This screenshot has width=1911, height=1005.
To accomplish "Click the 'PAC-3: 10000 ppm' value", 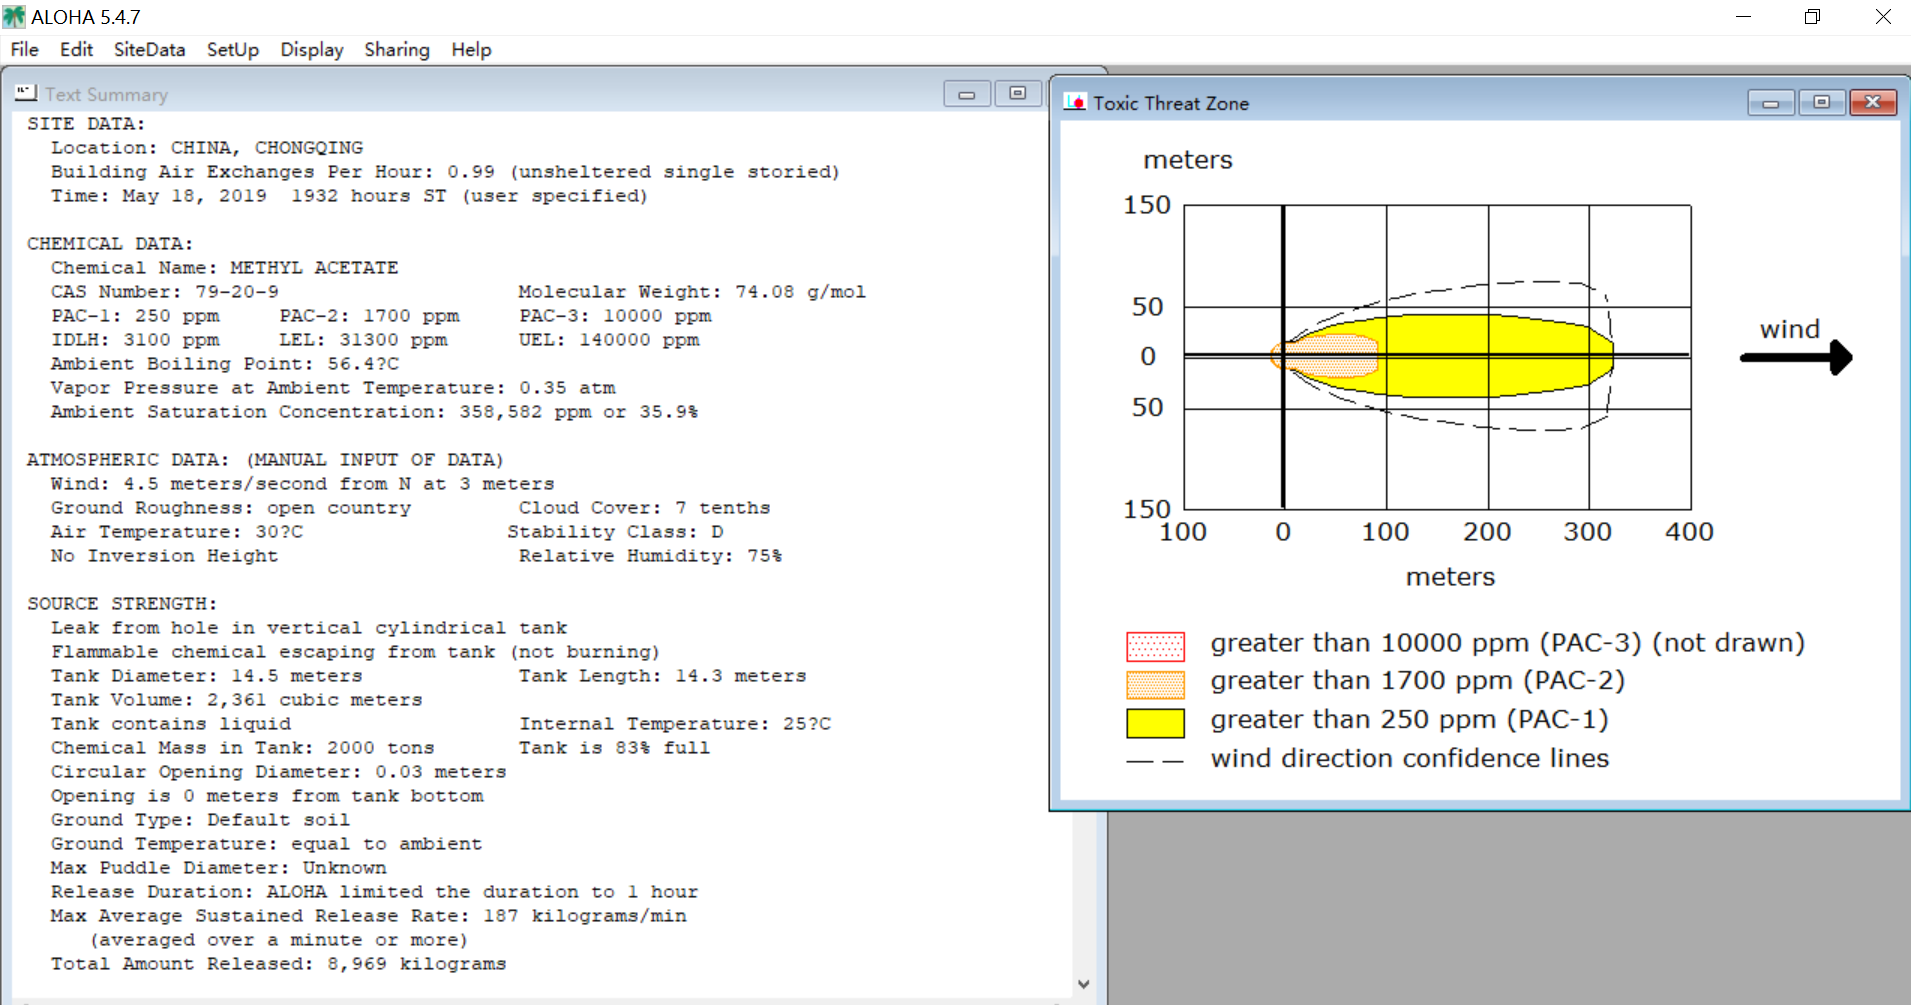I will (615, 316).
